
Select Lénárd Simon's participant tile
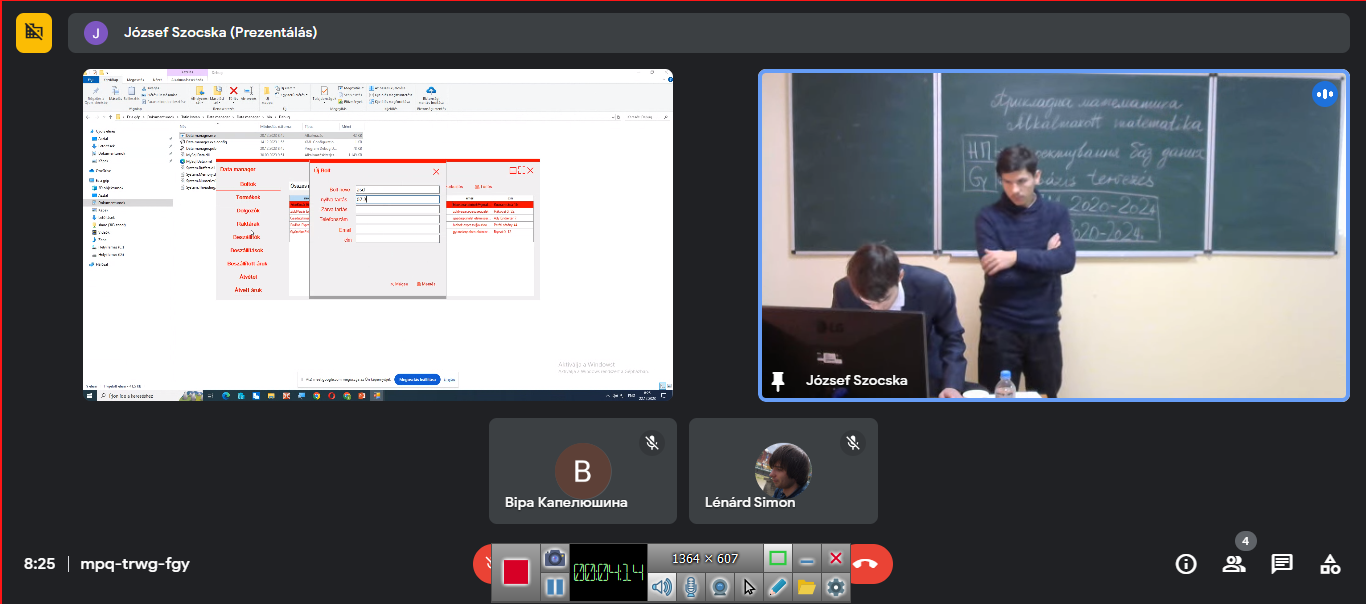pyautogui.click(x=783, y=471)
